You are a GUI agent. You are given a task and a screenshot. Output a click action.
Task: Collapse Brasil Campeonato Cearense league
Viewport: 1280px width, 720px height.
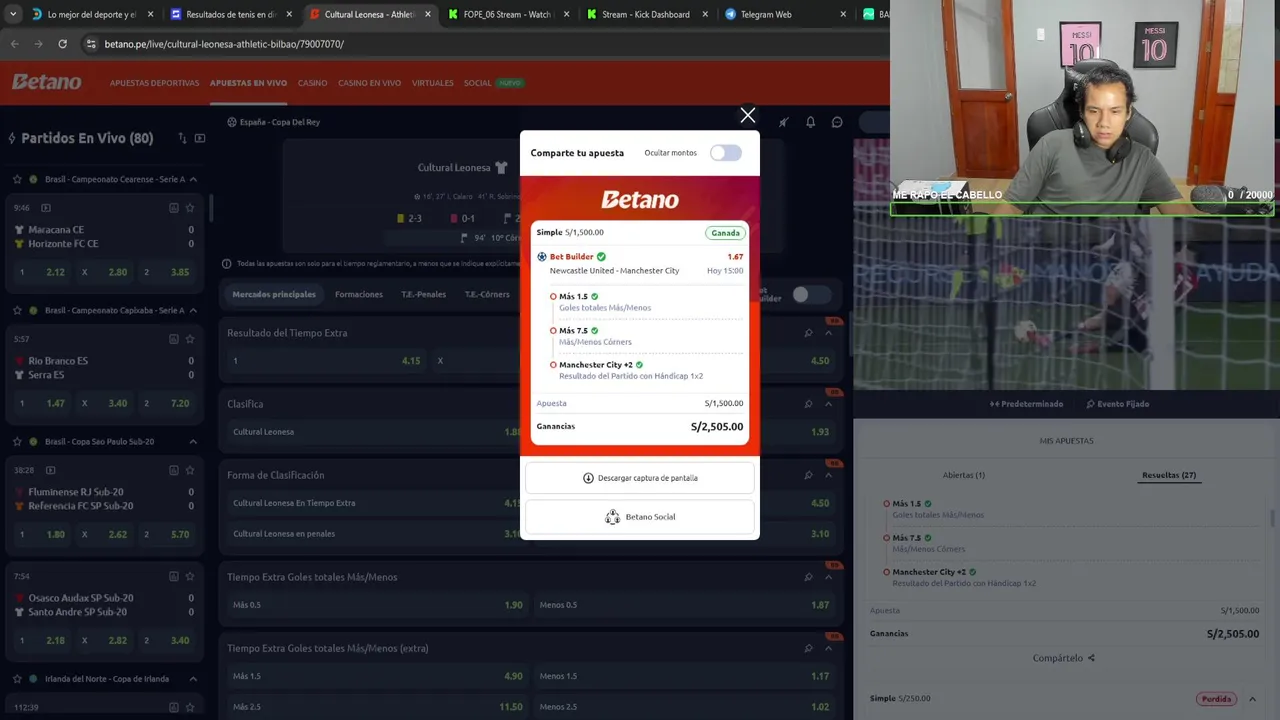[193, 179]
